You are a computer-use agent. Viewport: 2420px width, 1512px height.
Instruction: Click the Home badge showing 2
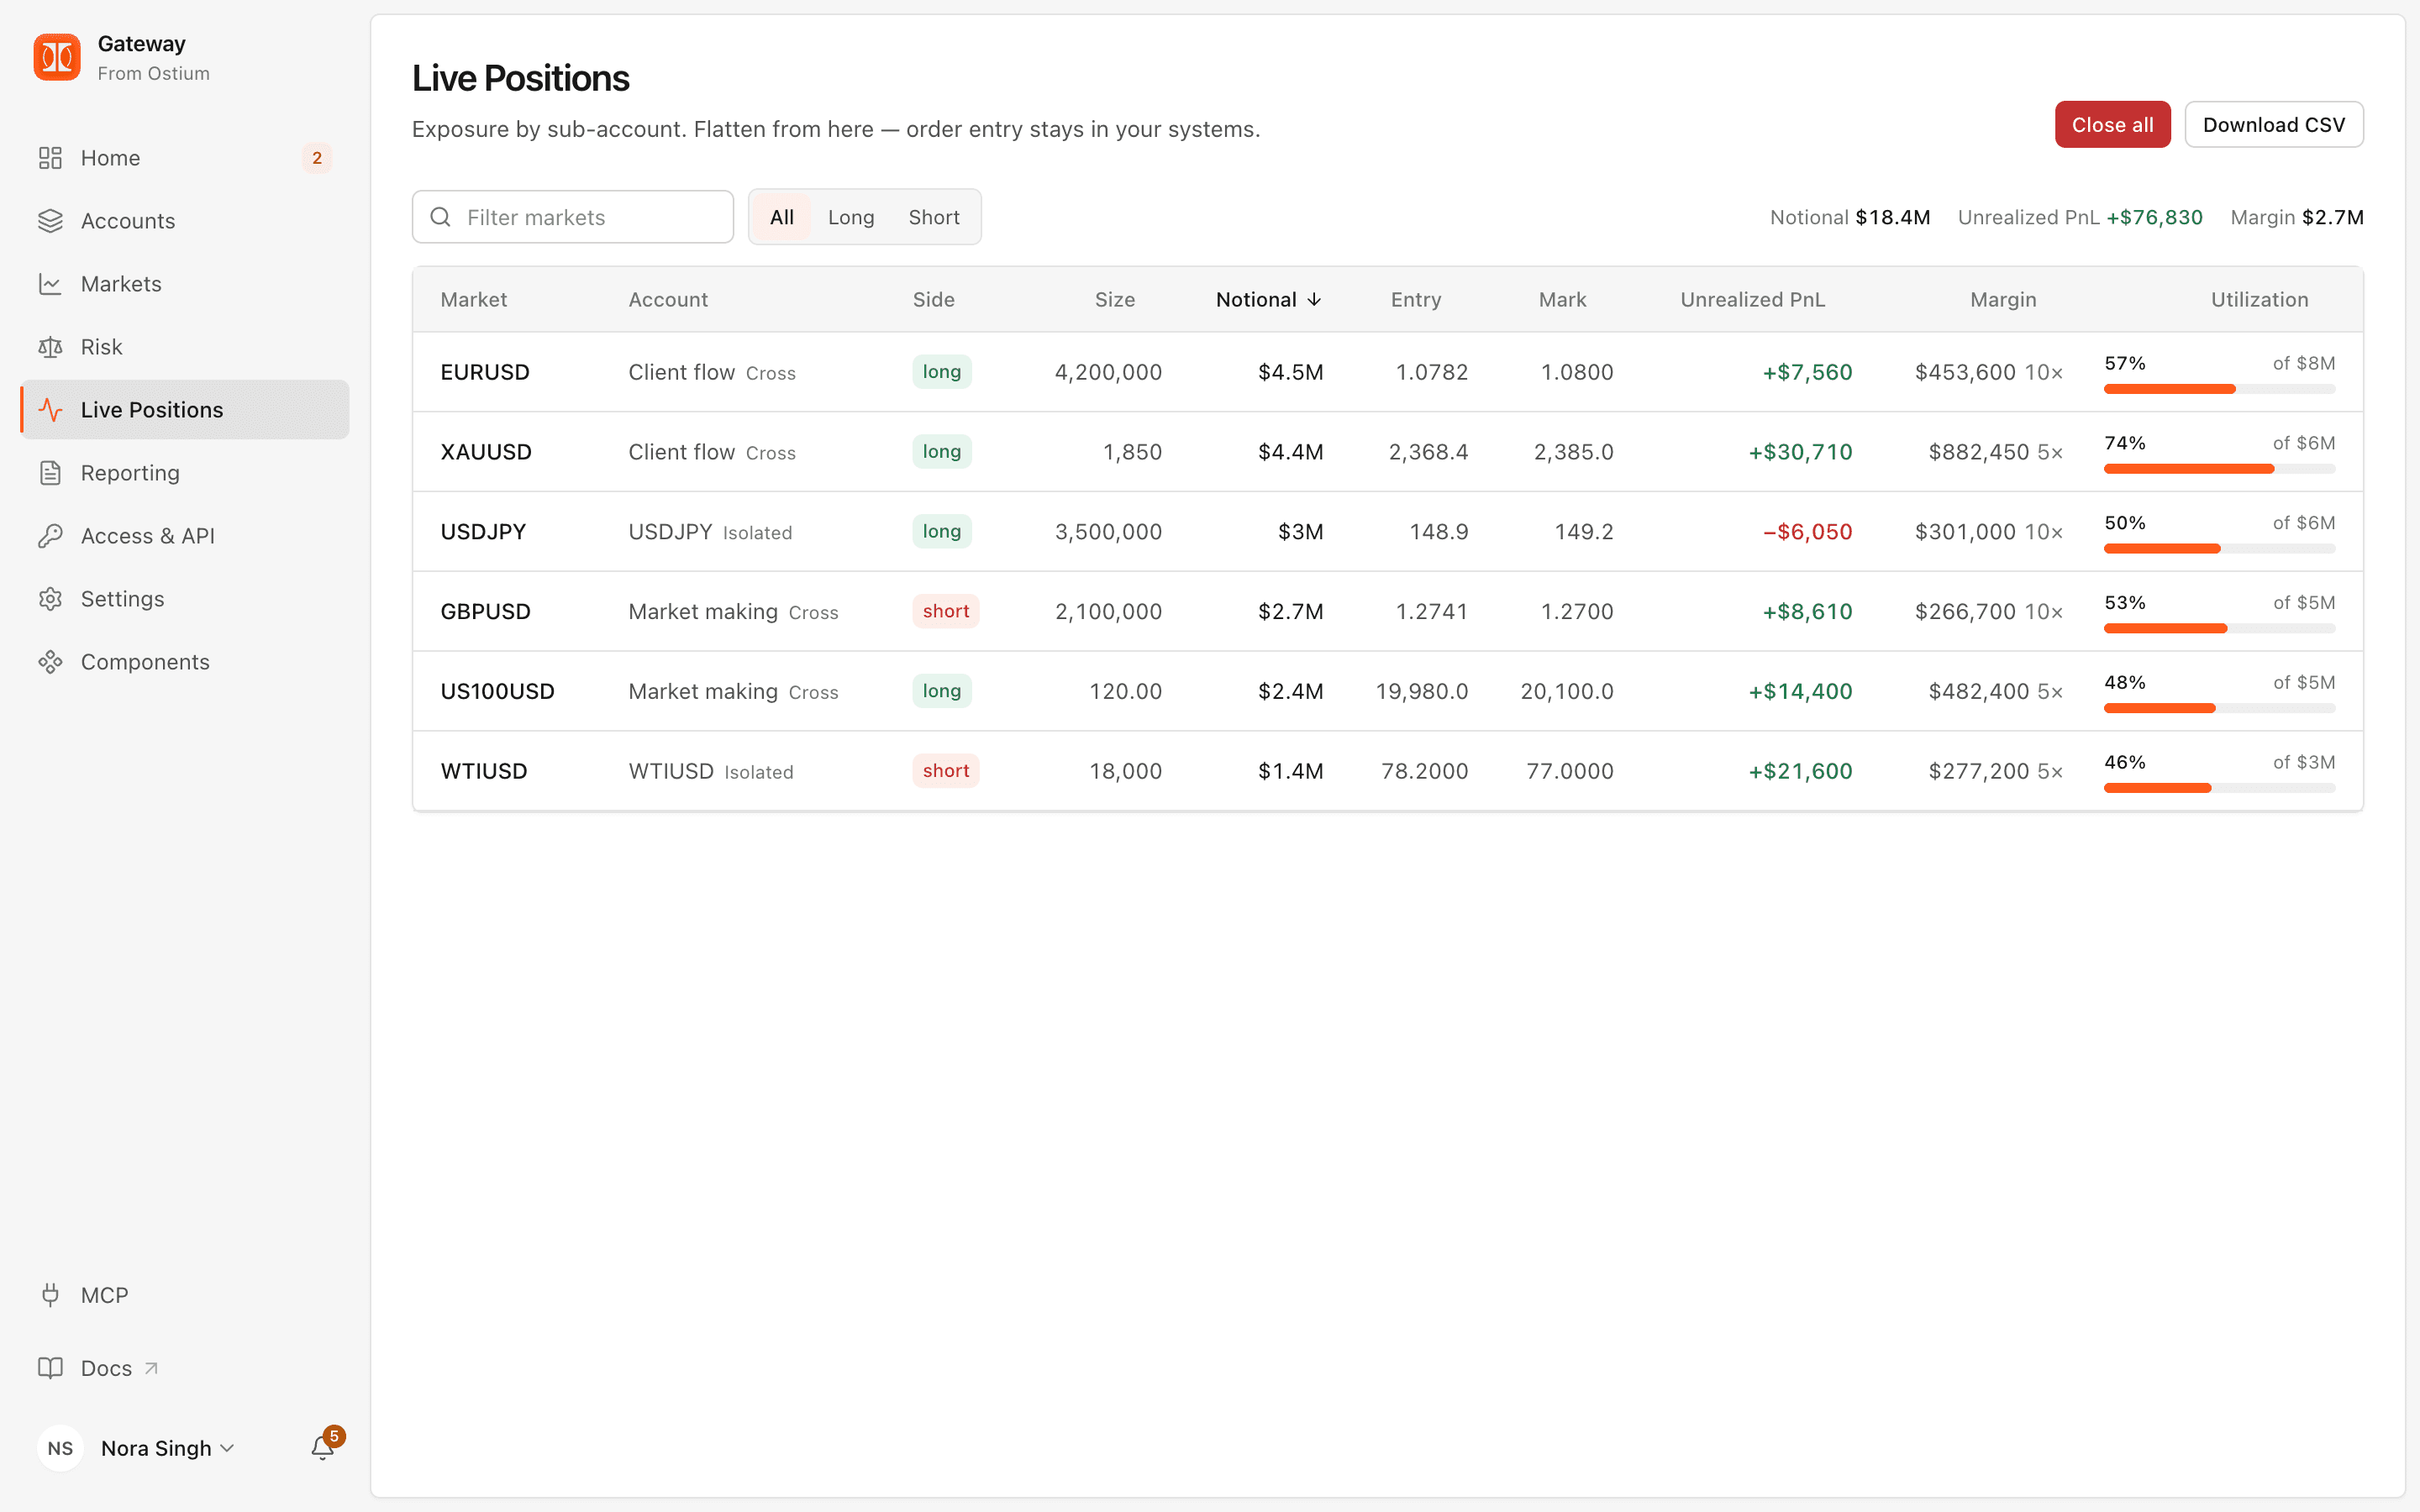click(317, 158)
